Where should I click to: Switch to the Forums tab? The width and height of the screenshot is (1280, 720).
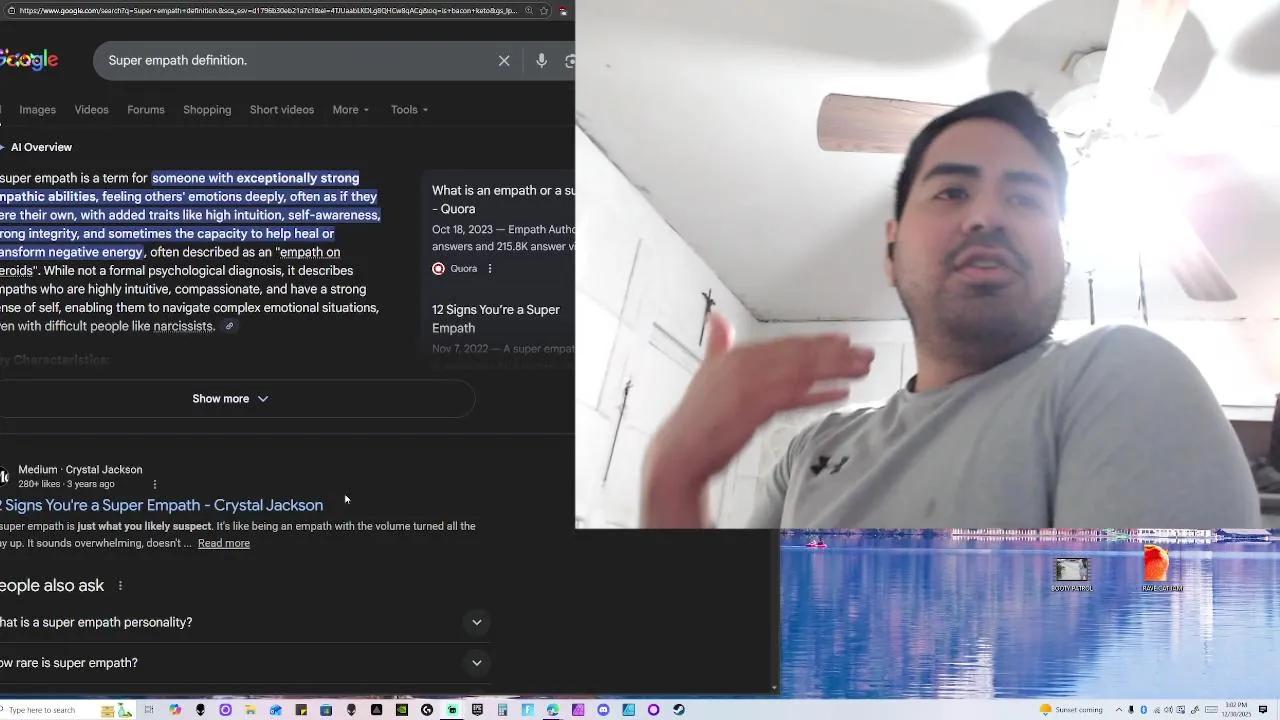pos(145,110)
